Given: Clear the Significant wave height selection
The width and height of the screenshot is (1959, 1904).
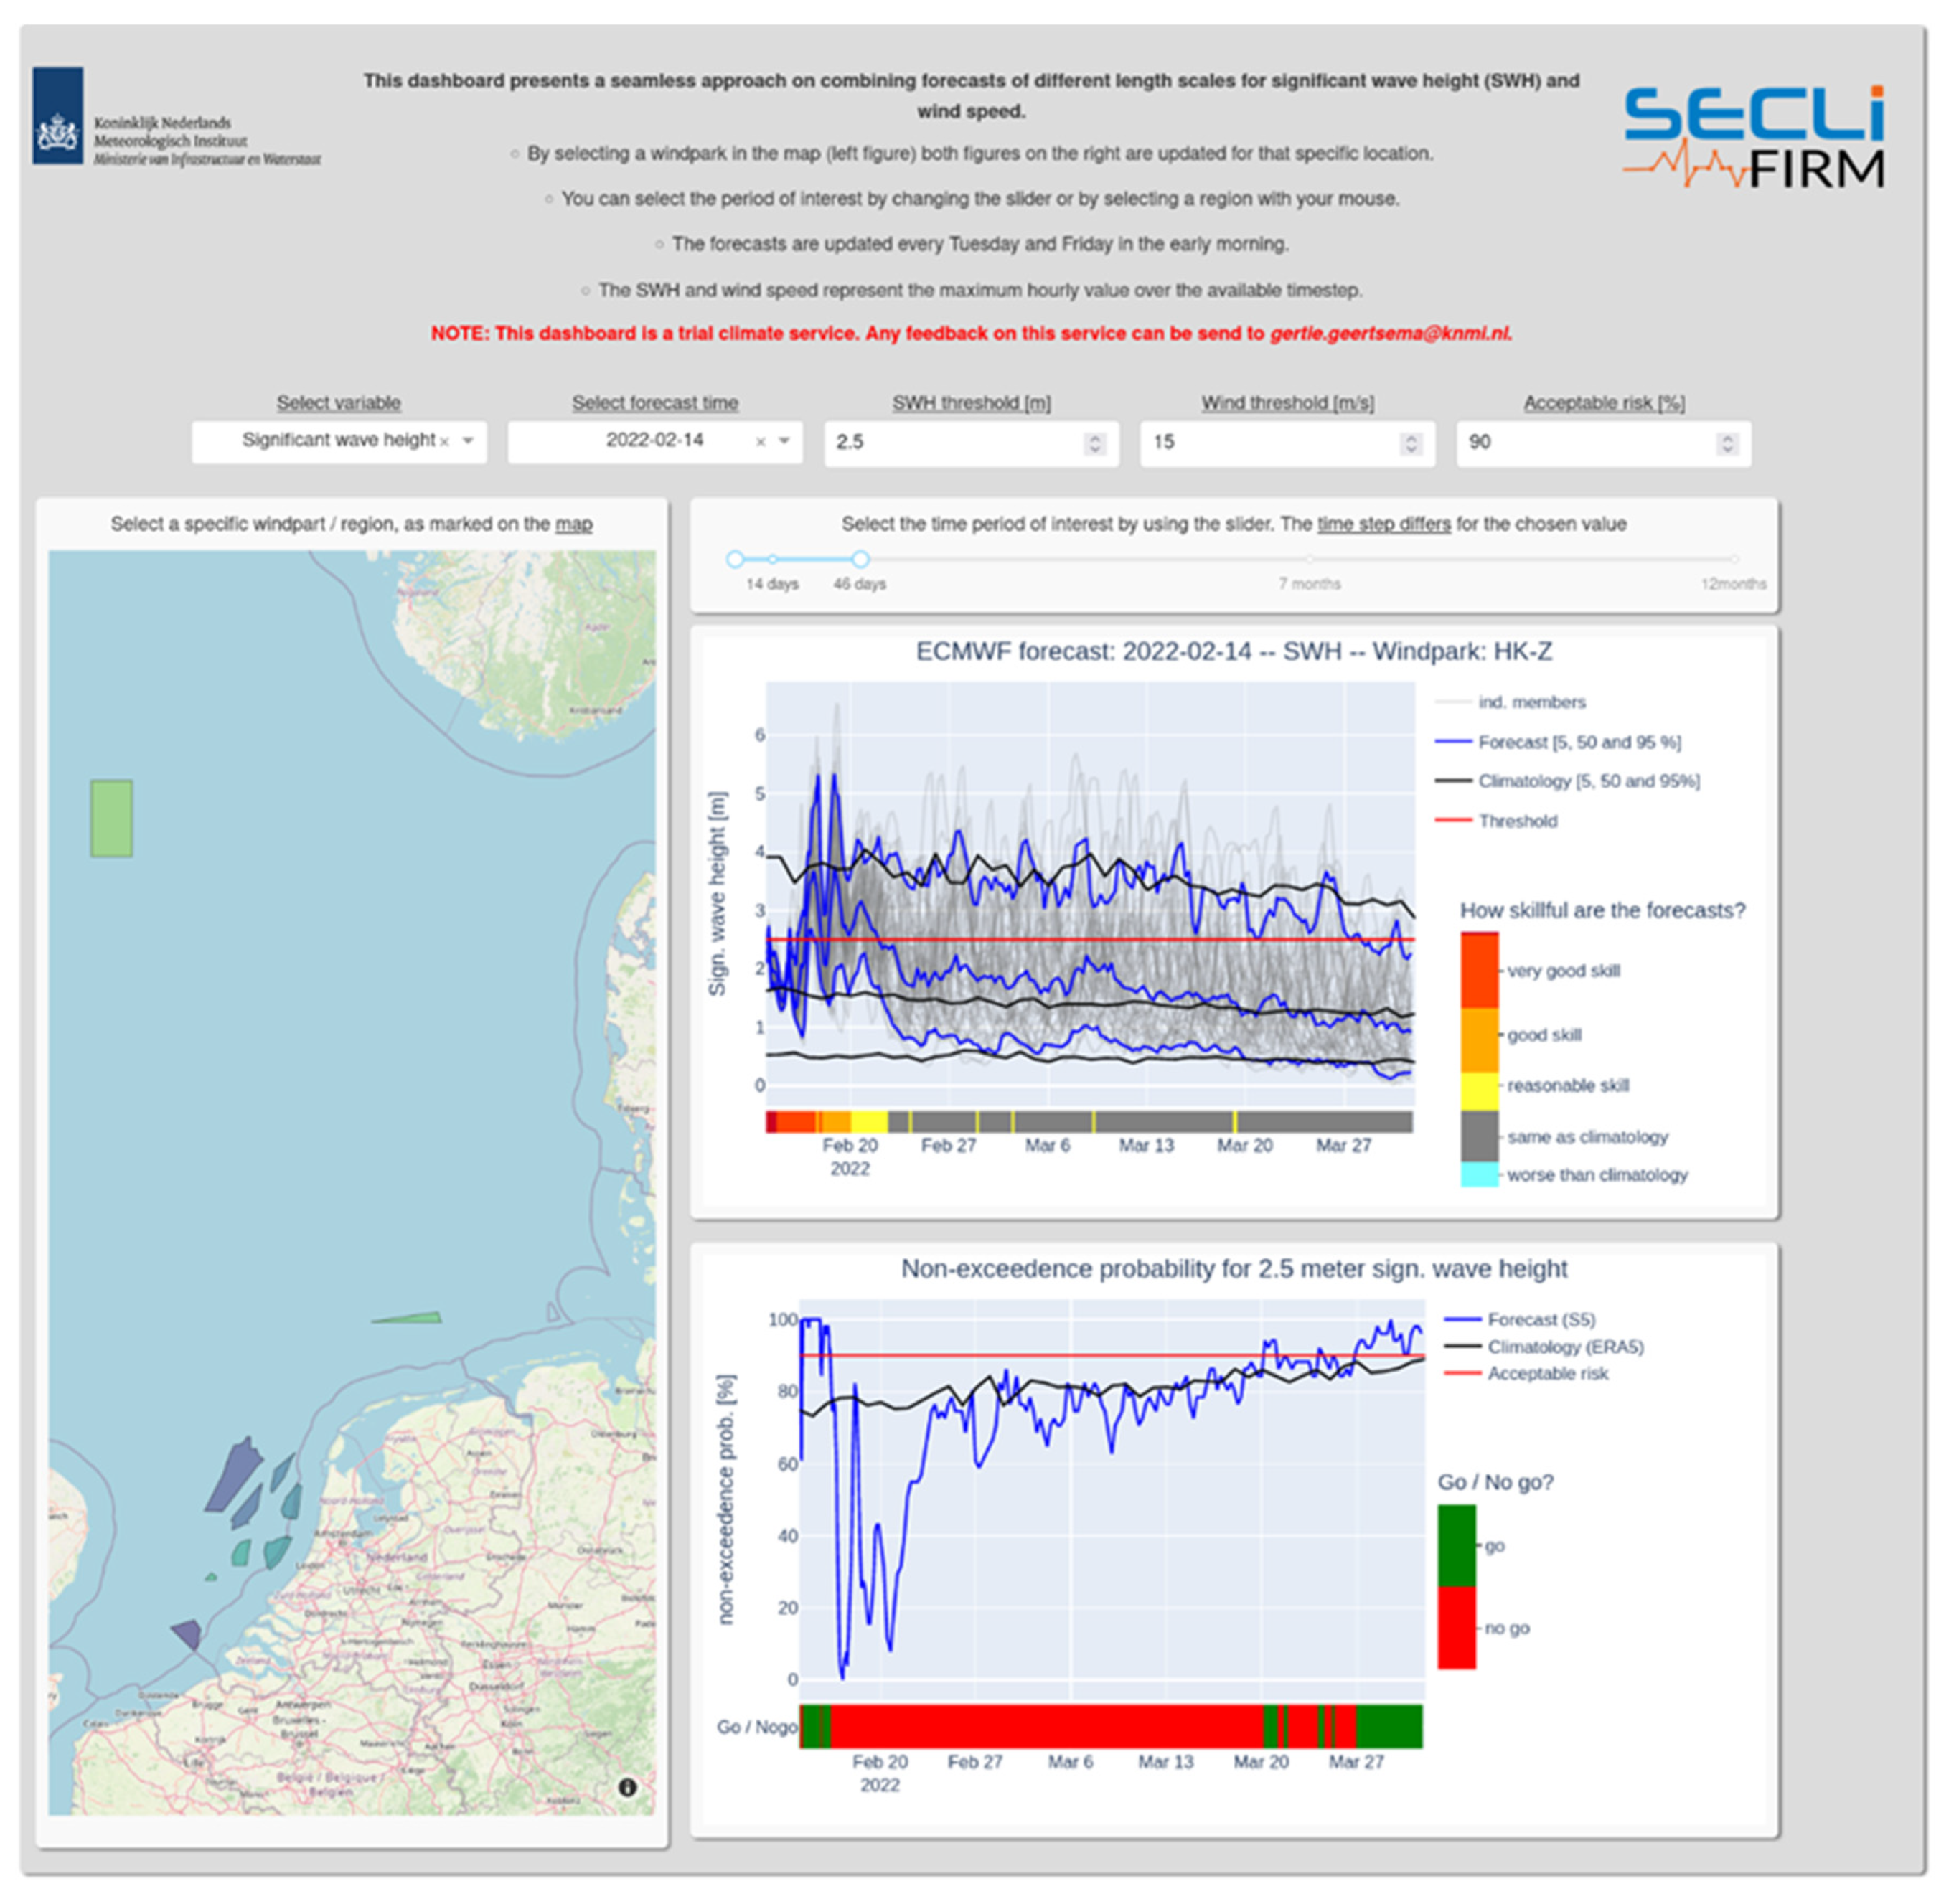Looking at the screenshot, I should 445,442.
